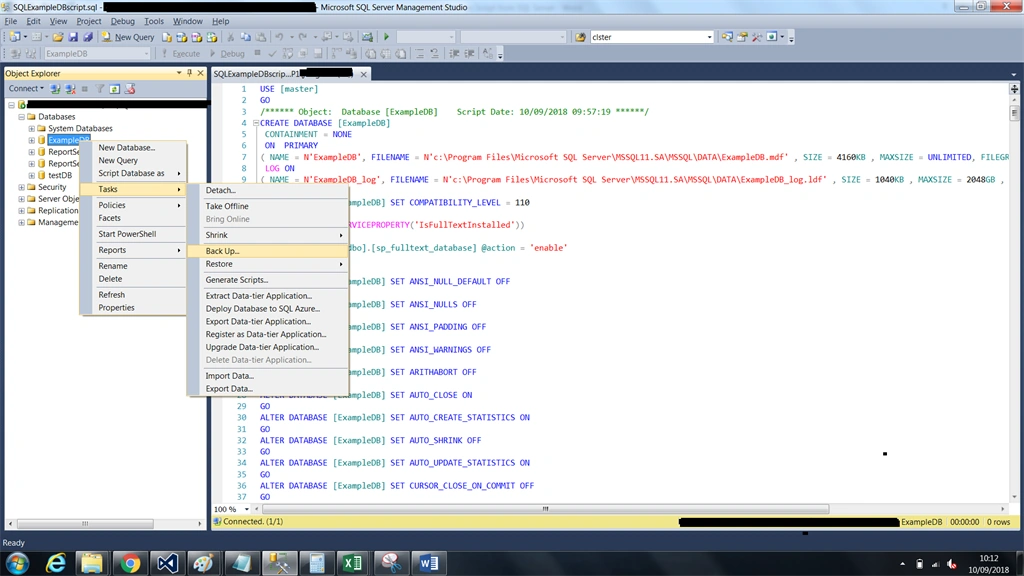Click the green Start arrow icon
Image resolution: width=1024 pixels, height=576 pixels.
pyautogui.click(x=386, y=37)
